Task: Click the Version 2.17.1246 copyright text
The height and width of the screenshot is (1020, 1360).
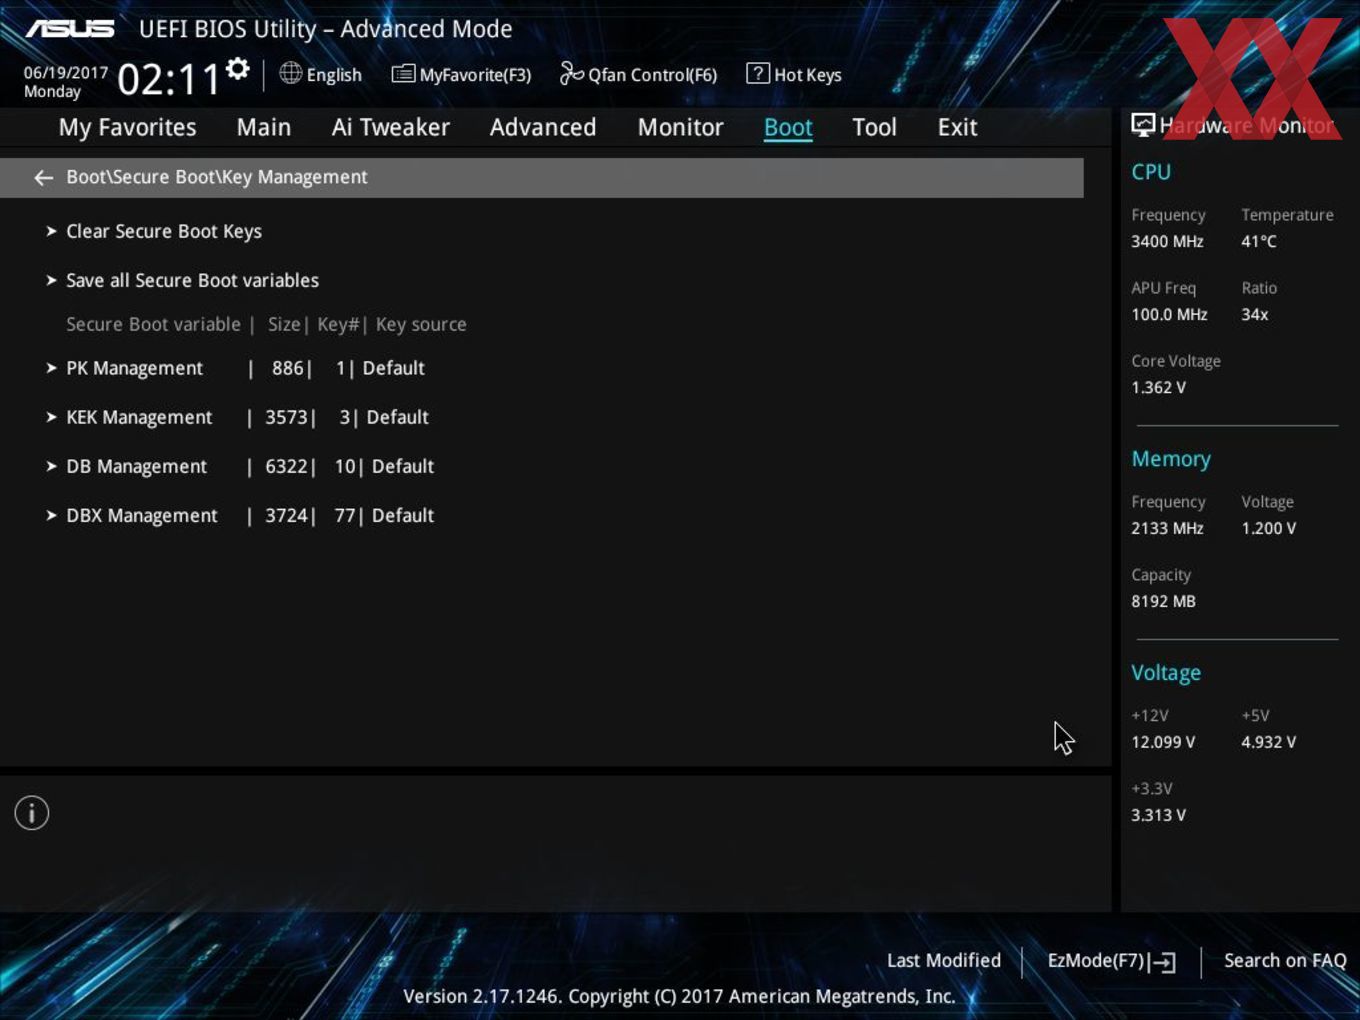Action: click(679, 996)
